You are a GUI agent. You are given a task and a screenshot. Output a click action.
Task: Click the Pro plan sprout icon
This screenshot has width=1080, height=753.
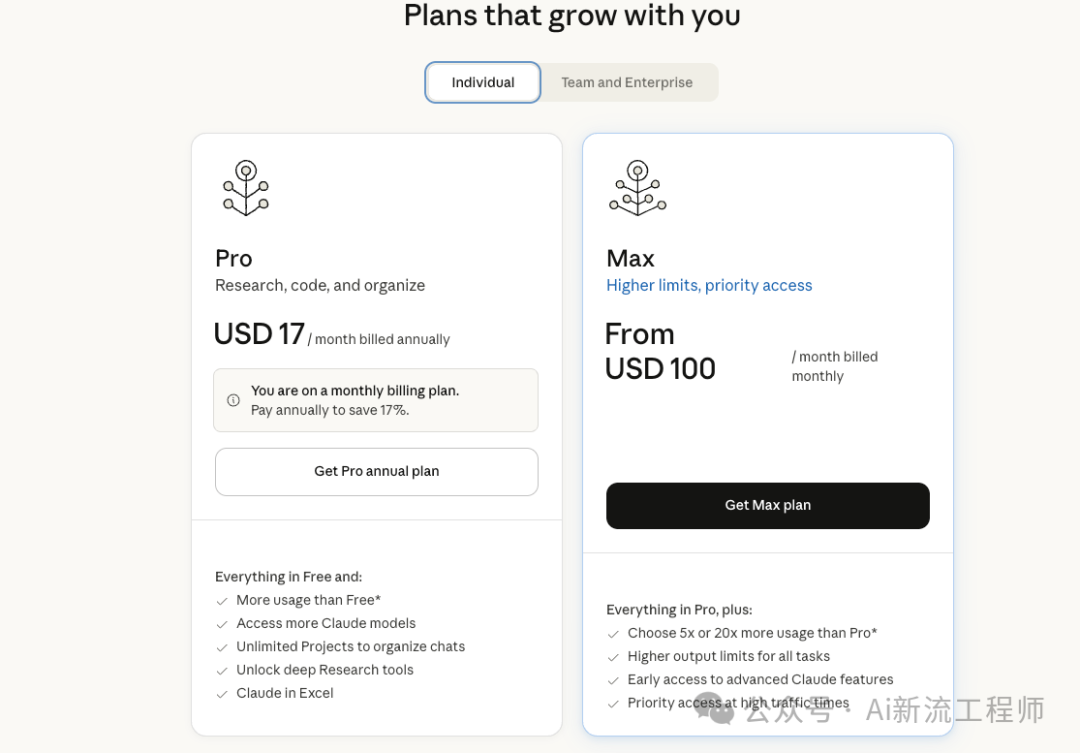click(246, 188)
